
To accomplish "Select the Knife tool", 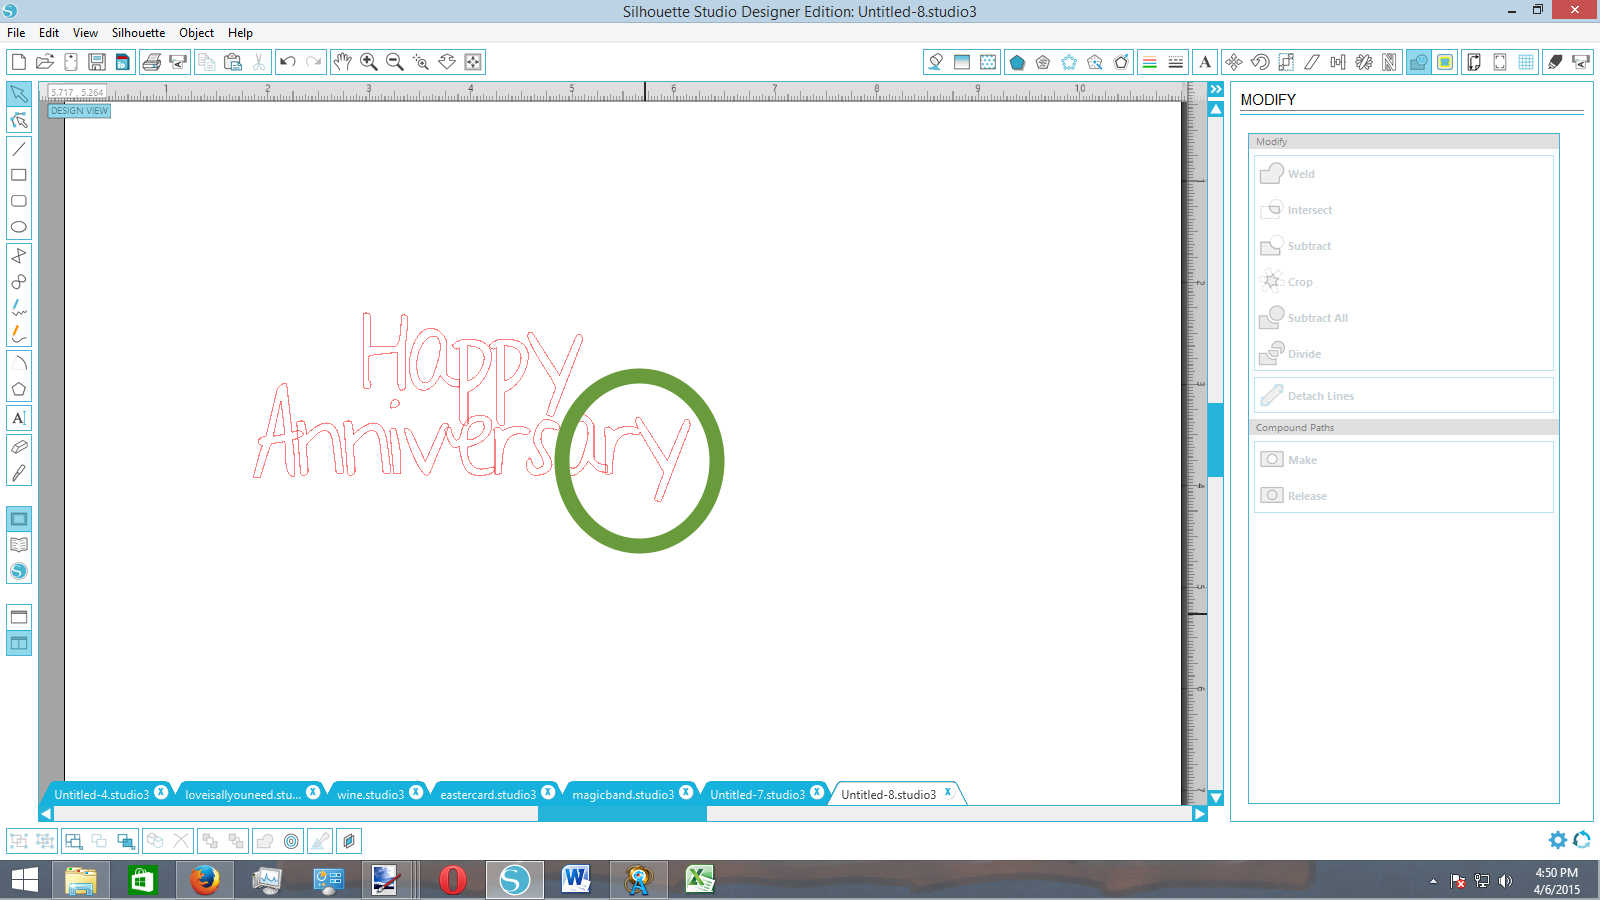I will (x=19, y=473).
